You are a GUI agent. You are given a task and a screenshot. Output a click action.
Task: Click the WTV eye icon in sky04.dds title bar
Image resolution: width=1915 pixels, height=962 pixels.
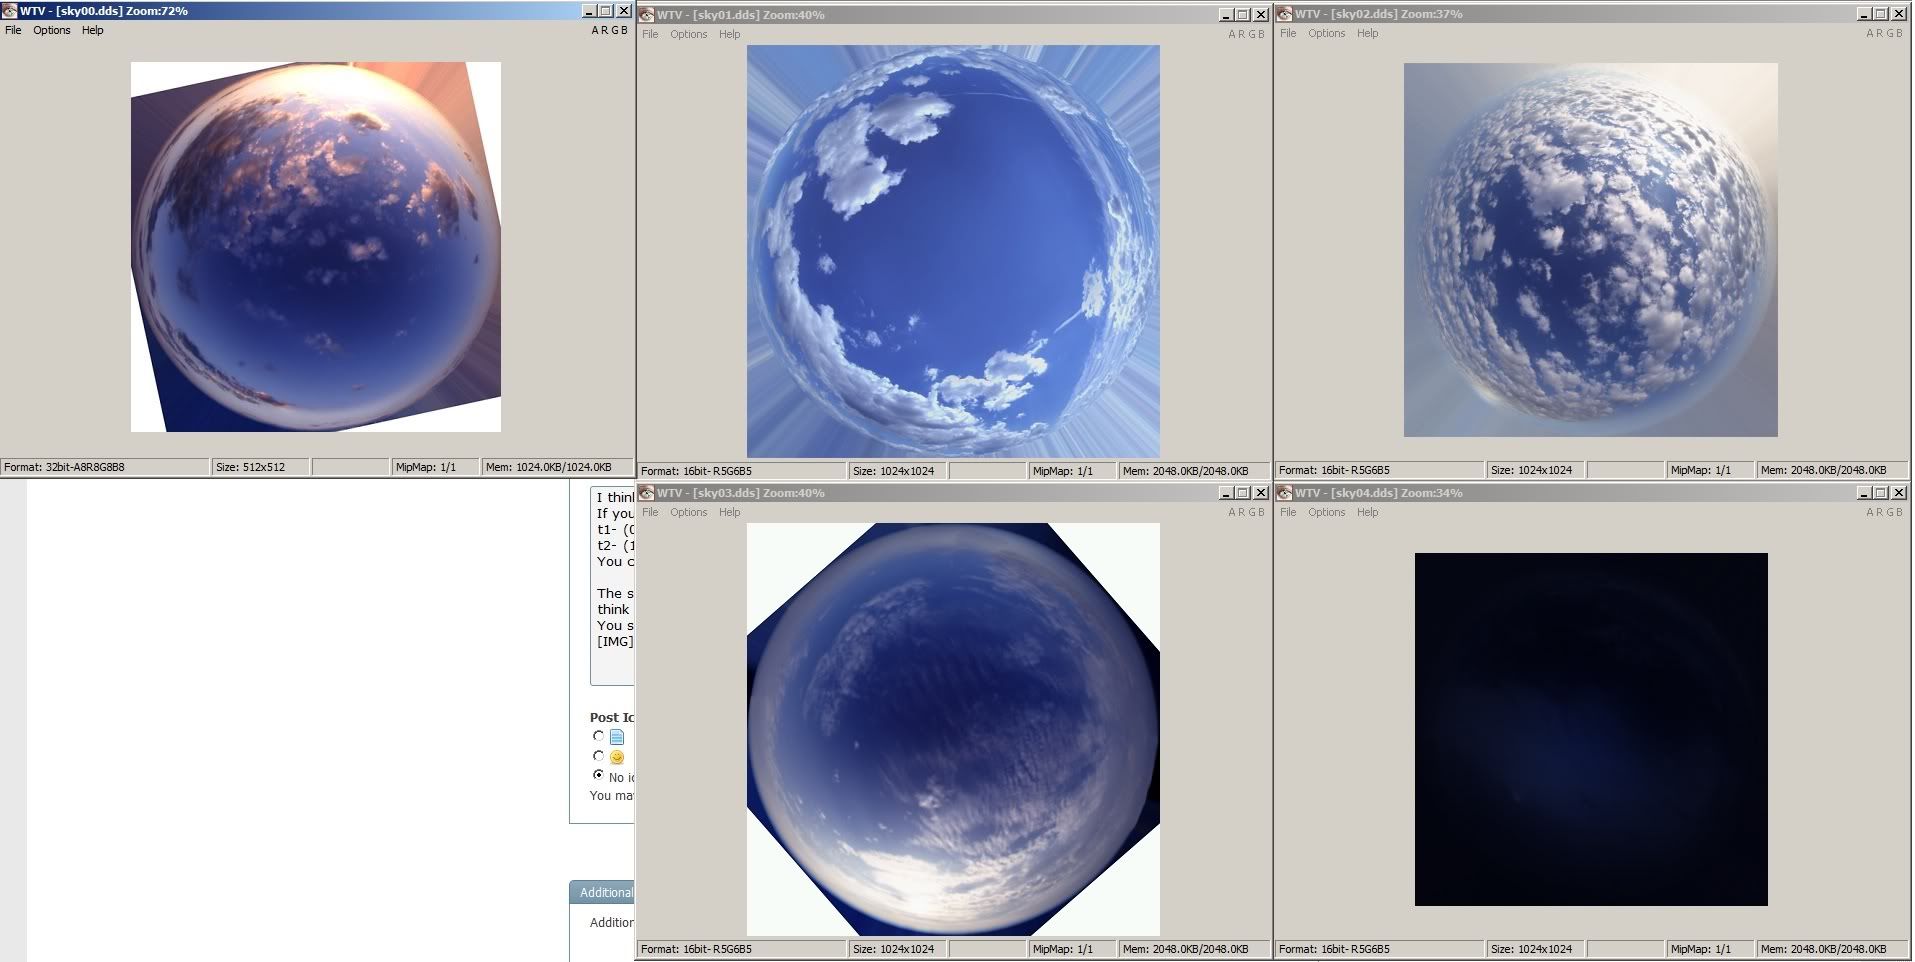point(1285,493)
